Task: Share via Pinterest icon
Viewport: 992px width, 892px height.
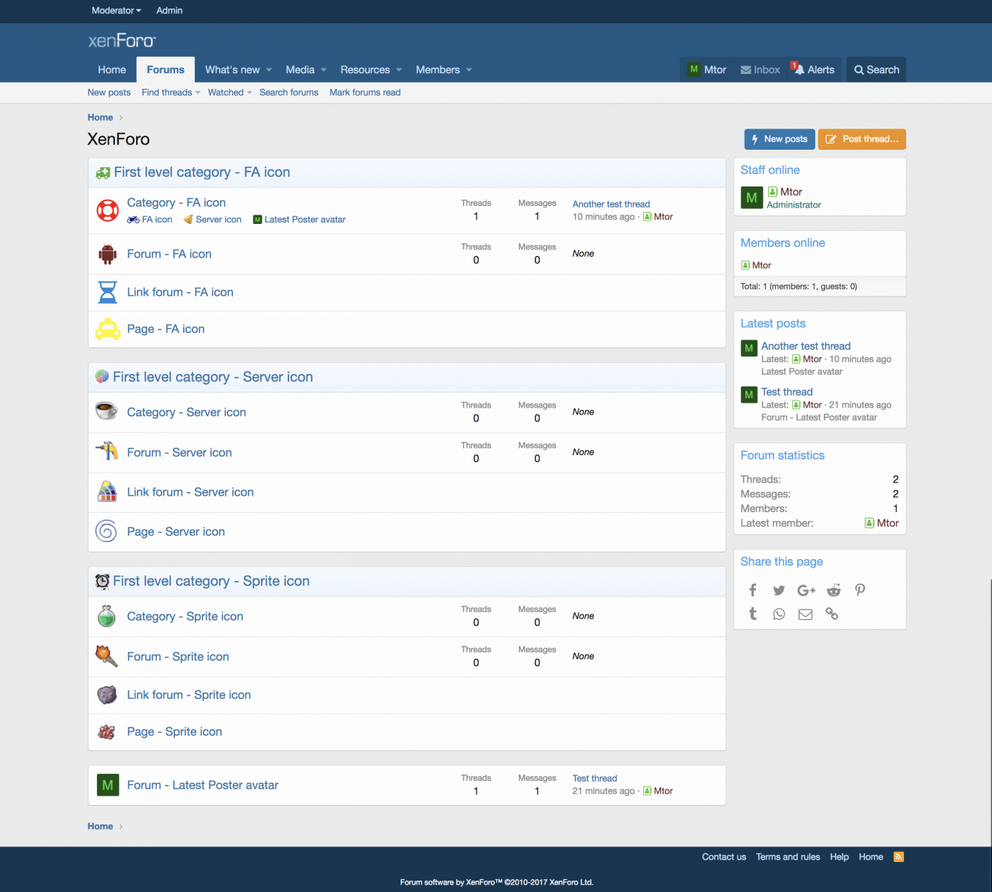Action: [860, 590]
